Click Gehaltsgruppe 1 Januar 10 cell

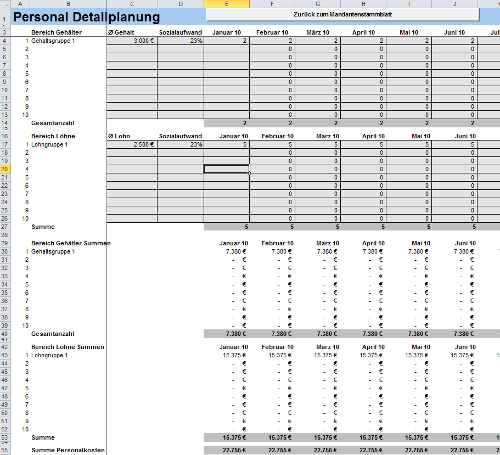point(227,41)
